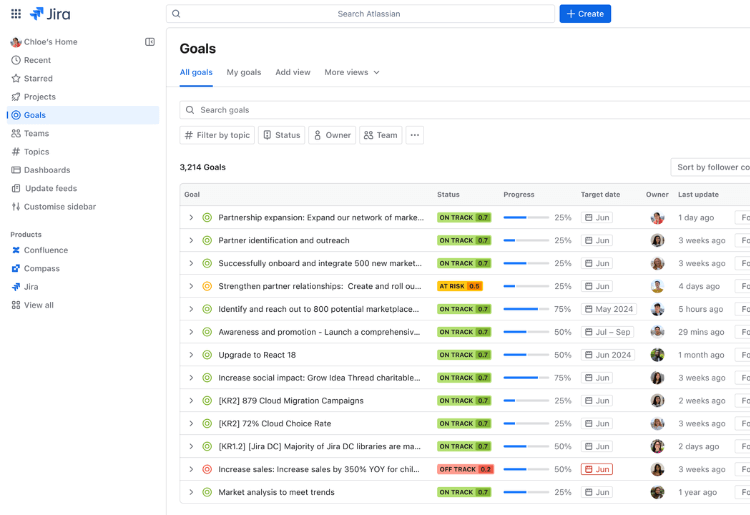Viewport: 750px width, 515px height.
Task: Toggle the Status filter button
Action: pyautogui.click(x=281, y=135)
